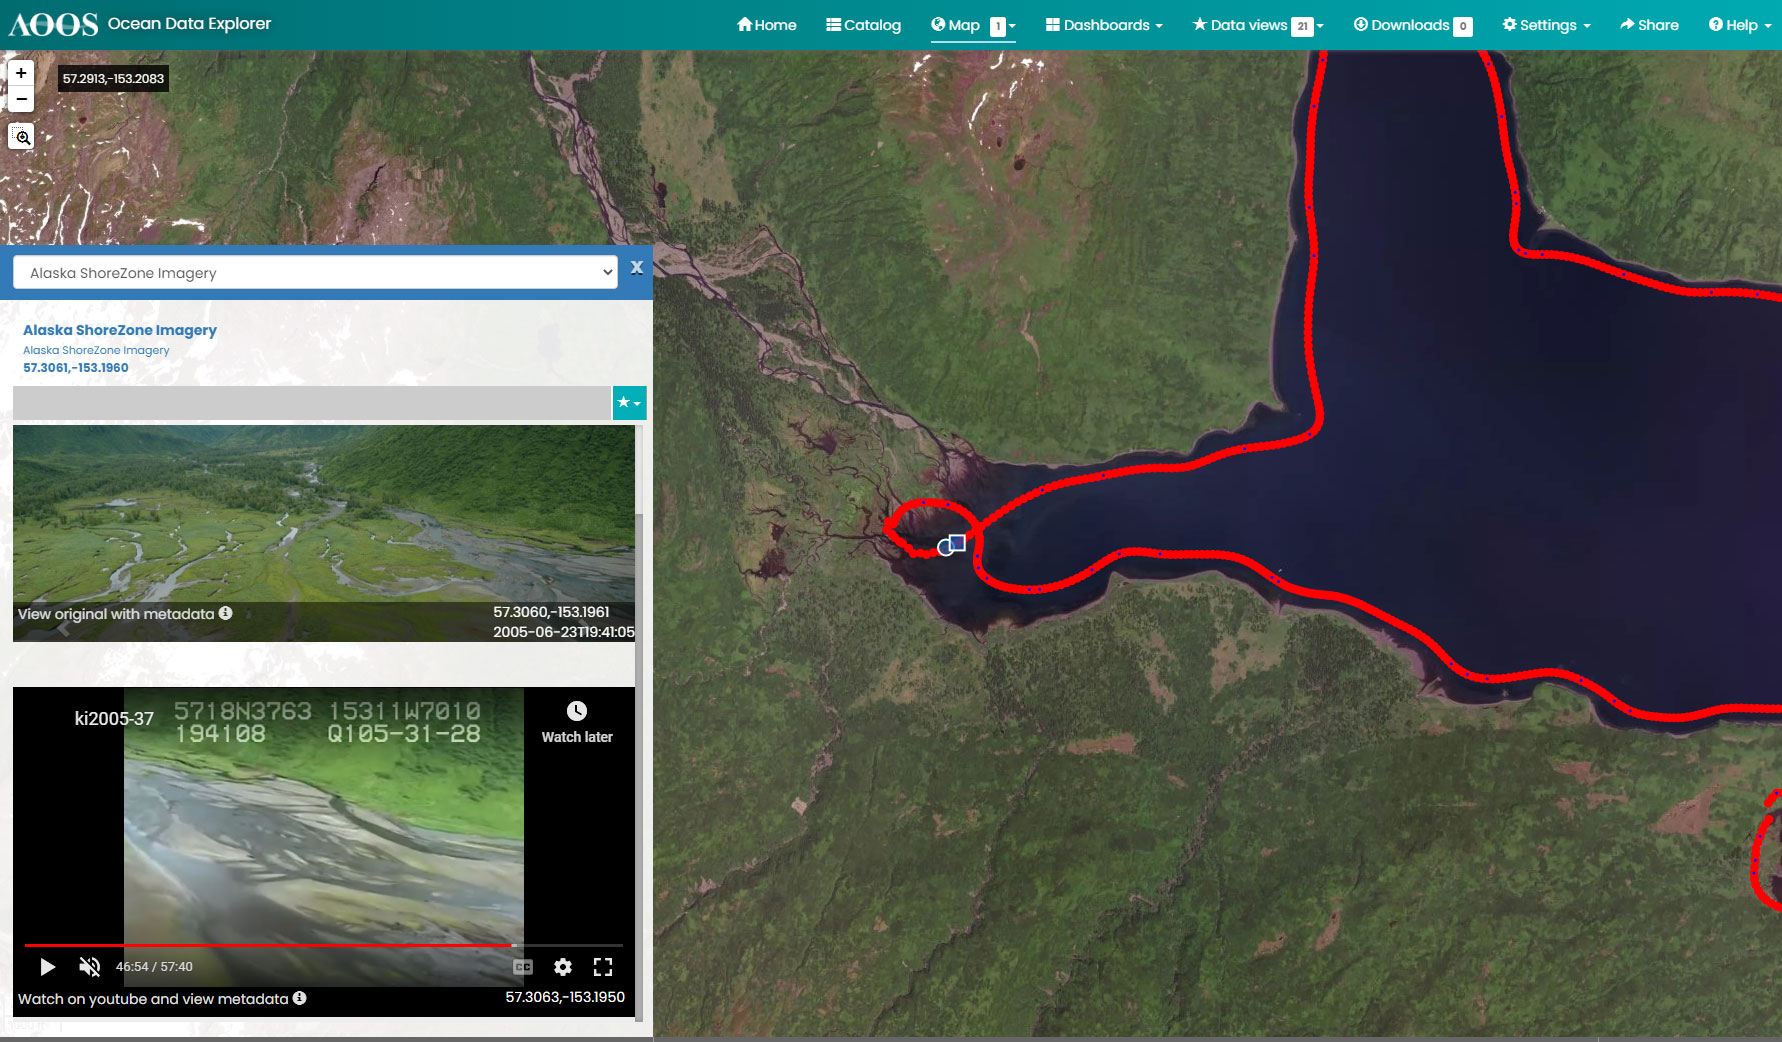Go to the Home page
The height and width of the screenshot is (1042, 1782).
pyautogui.click(x=767, y=25)
